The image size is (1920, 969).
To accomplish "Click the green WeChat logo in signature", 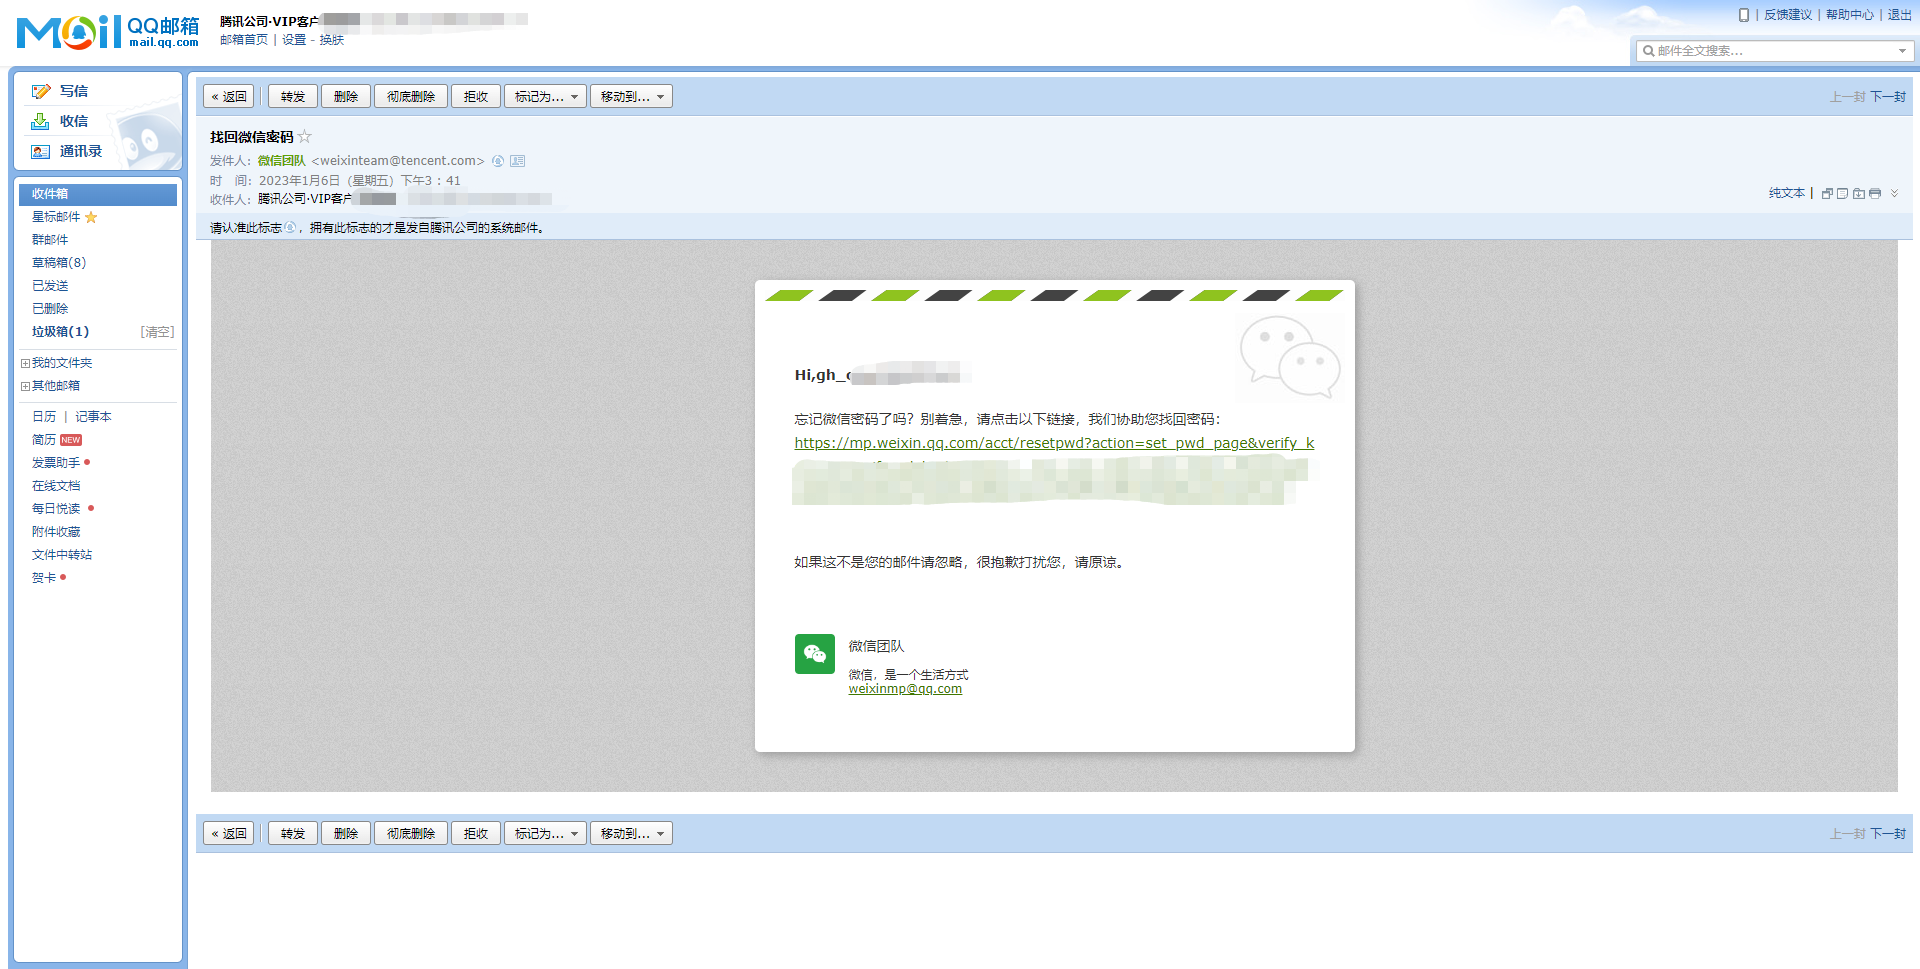I will tap(815, 654).
